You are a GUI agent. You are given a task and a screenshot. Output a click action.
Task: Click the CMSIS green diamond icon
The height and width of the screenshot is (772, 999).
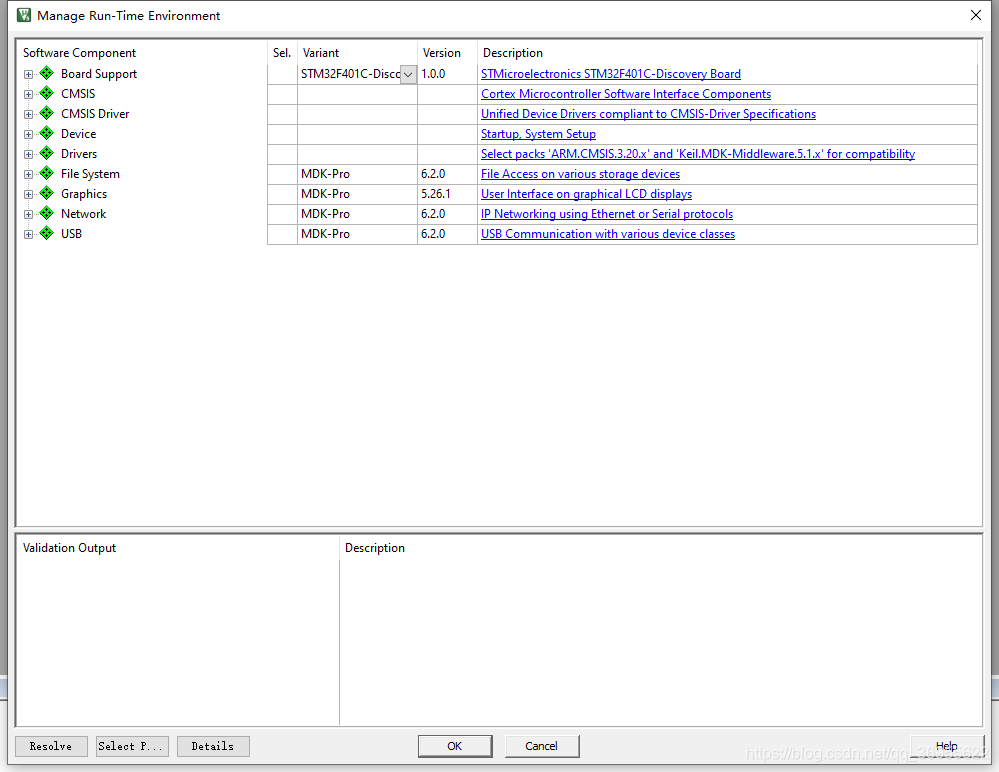pyautogui.click(x=47, y=94)
